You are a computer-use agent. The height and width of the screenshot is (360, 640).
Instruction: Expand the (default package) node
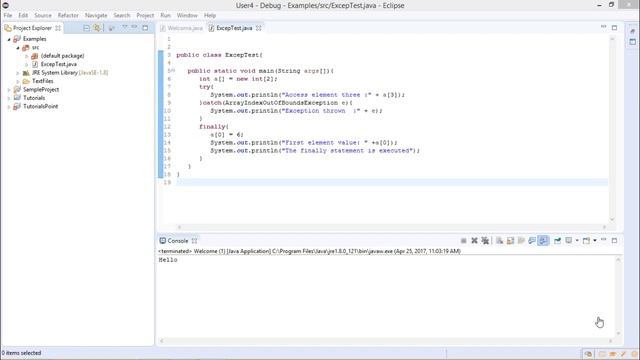pos(27,56)
